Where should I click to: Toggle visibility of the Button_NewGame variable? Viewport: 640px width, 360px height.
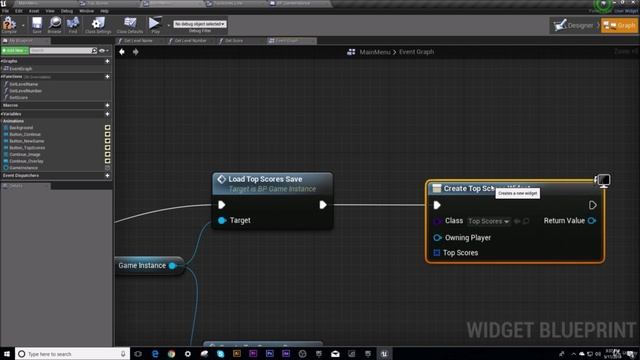tap(107, 141)
